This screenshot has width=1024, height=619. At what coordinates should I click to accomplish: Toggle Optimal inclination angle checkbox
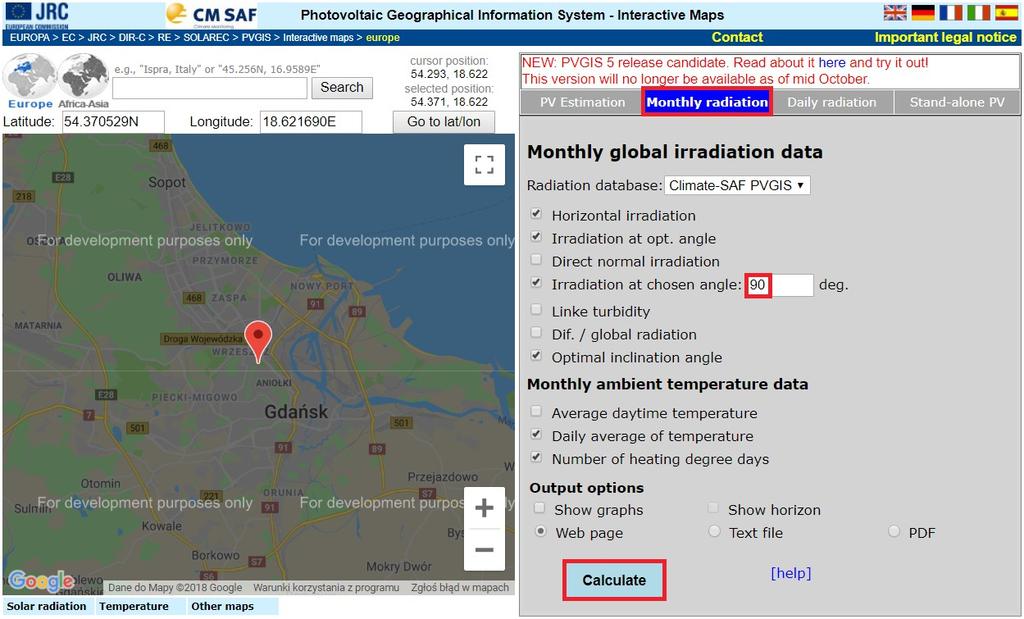pos(536,356)
